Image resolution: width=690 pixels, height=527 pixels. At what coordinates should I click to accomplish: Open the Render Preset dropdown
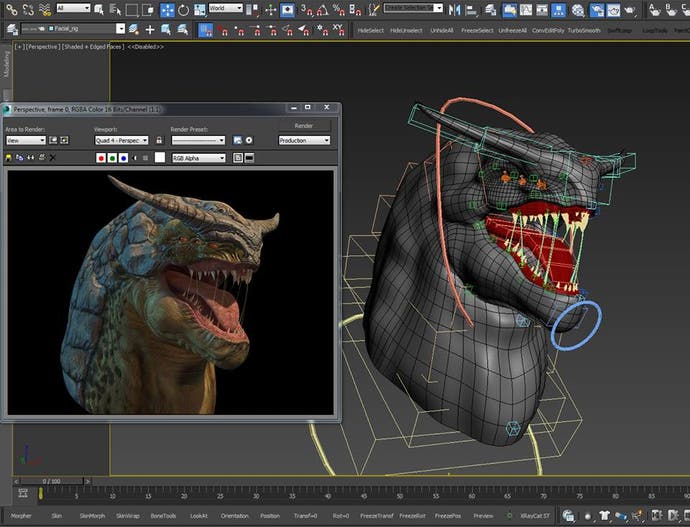[x=198, y=140]
